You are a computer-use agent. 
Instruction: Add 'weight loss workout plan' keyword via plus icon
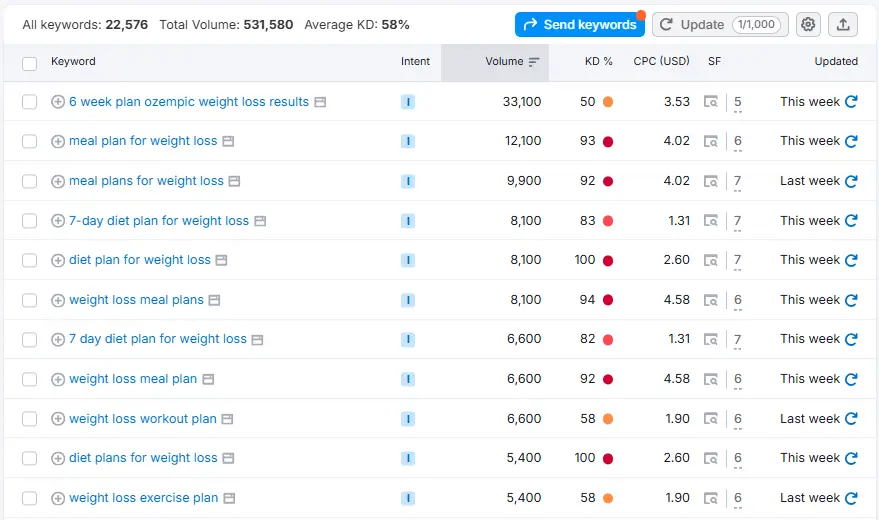point(58,419)
